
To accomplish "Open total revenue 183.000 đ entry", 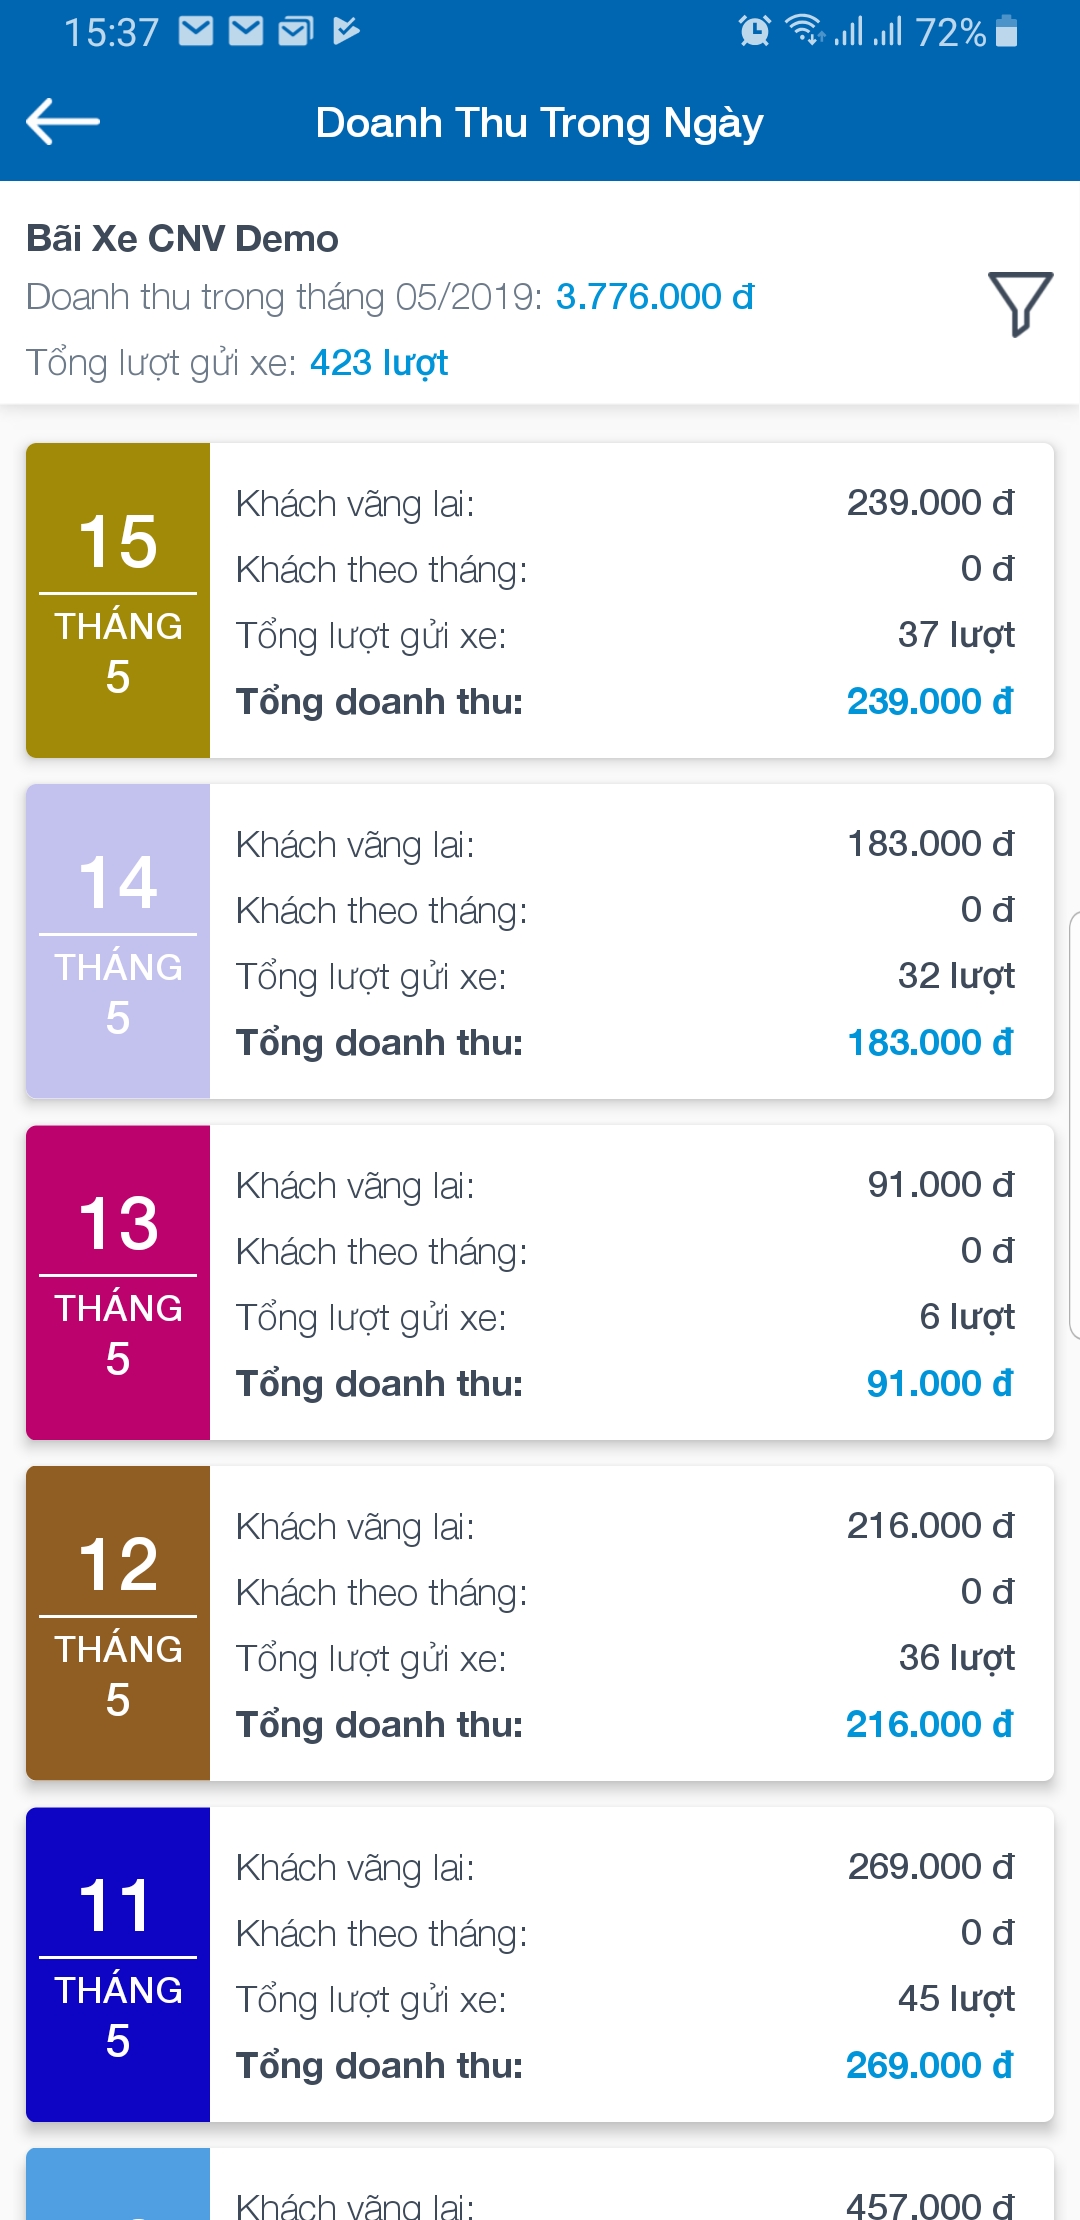I will [929, 1042].
